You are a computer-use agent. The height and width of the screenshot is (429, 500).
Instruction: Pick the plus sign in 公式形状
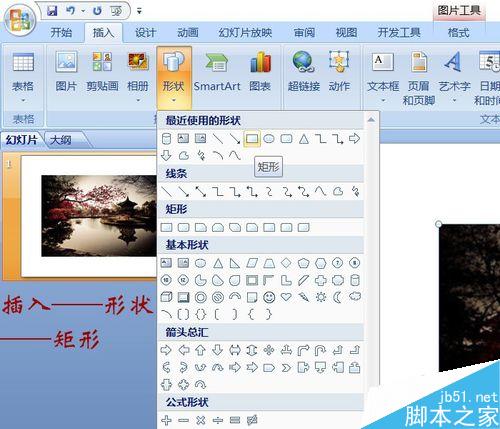(166, 420)
